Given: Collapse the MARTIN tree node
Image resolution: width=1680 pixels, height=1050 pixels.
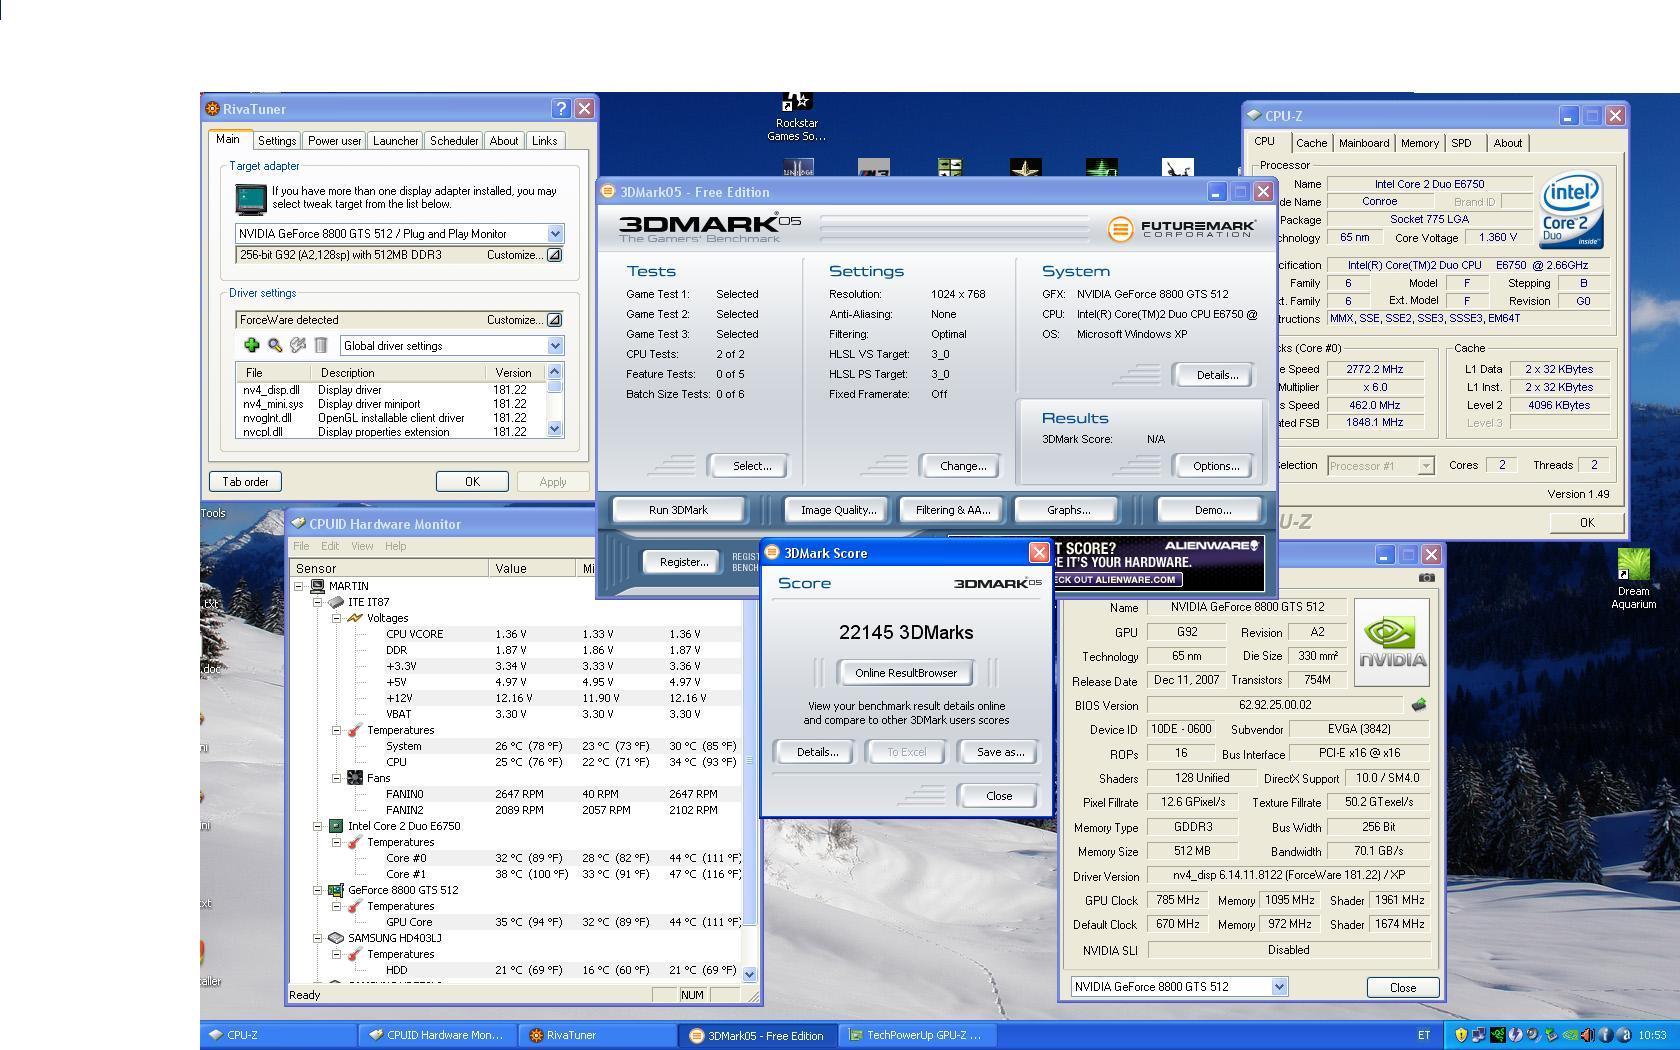Looking at the screenshot, I should pos(299,586).
